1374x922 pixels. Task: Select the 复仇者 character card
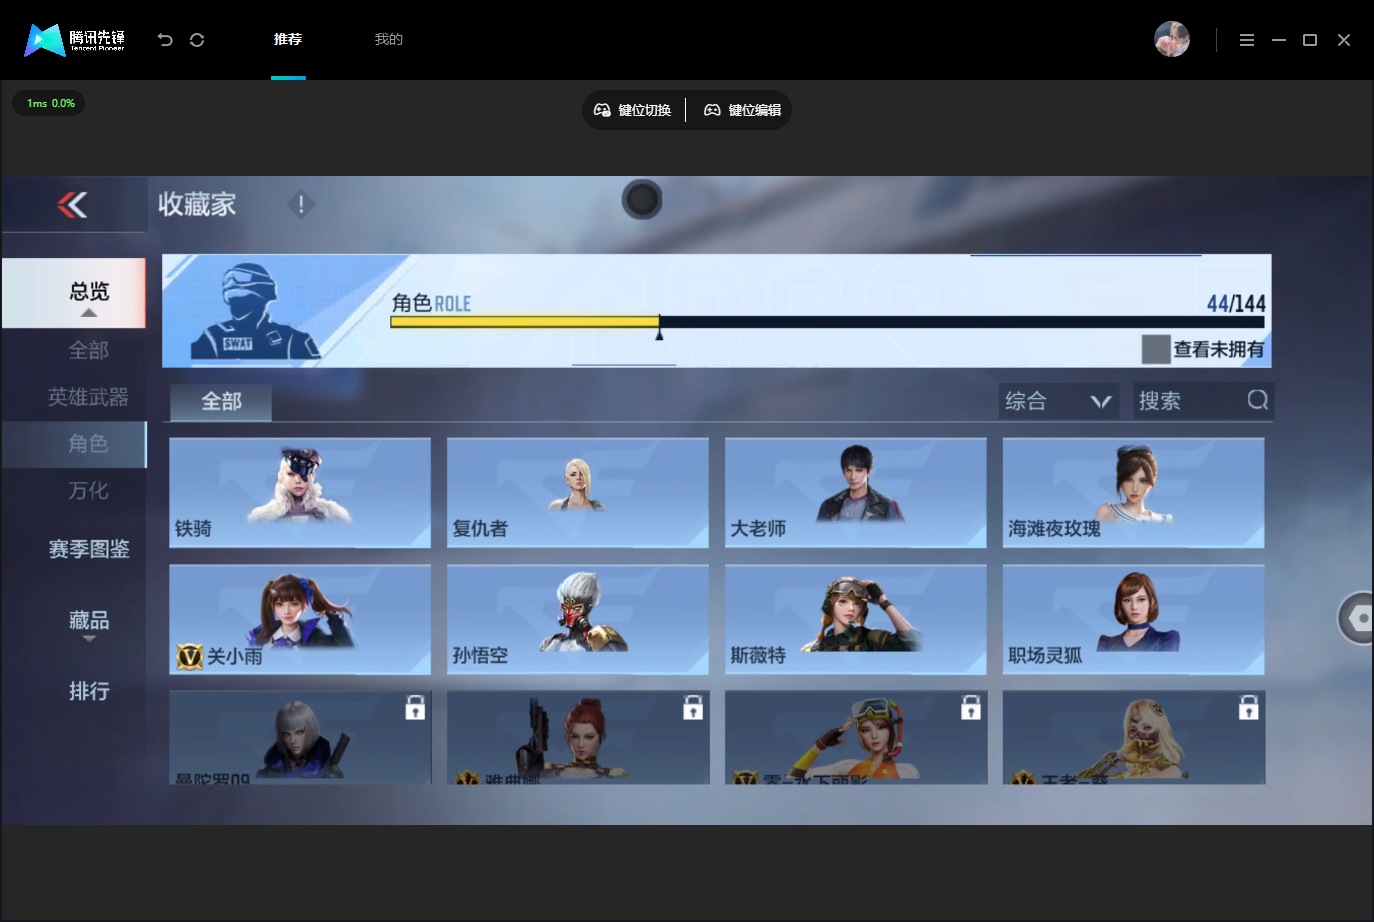578,493
